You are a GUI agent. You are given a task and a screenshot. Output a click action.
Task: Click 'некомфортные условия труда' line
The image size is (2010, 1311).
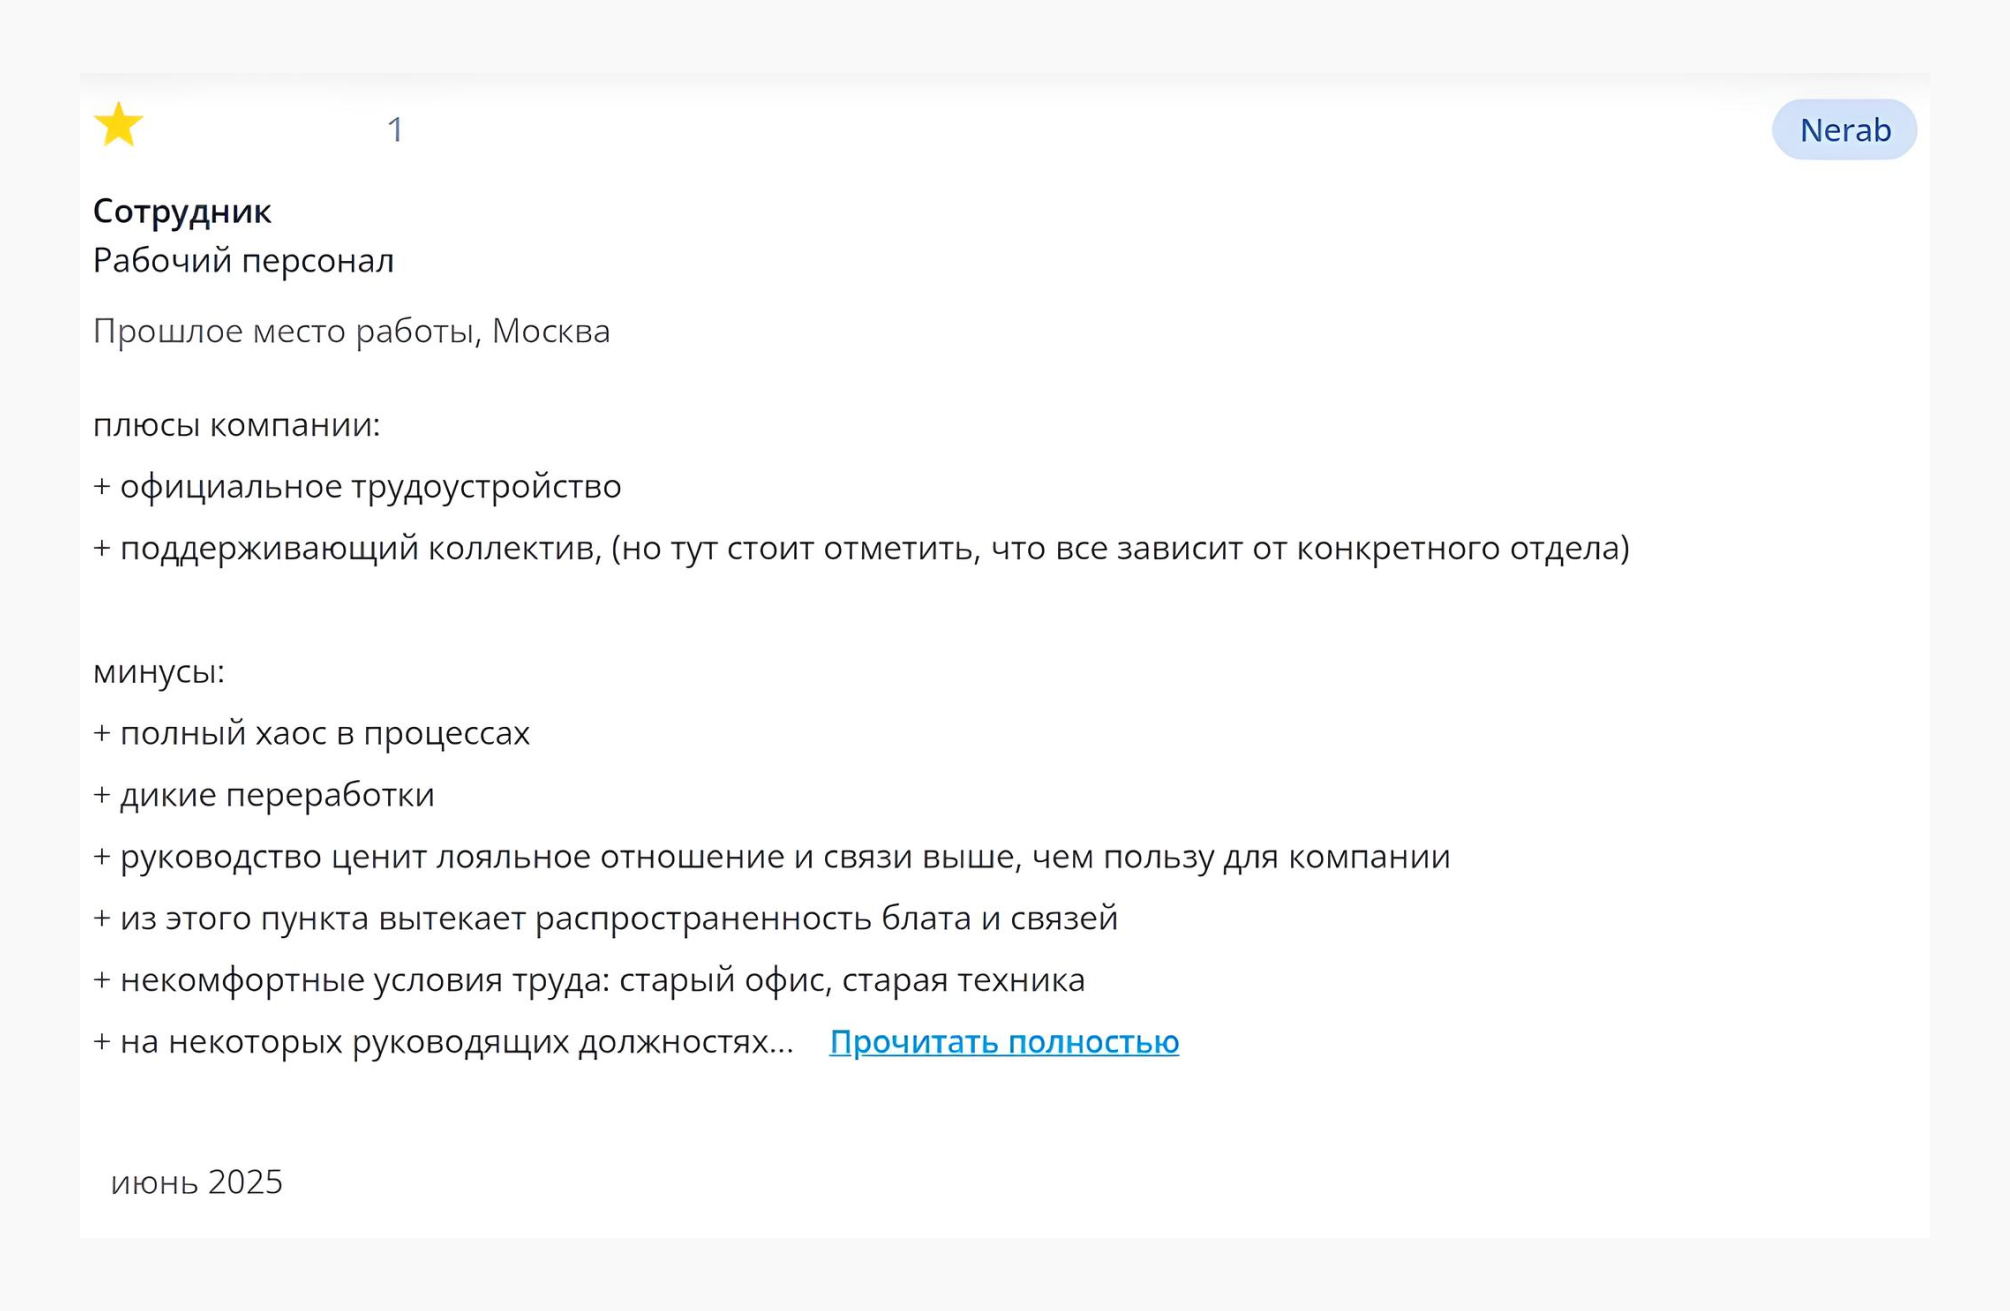pyautogui.click(x=588, y=980)
